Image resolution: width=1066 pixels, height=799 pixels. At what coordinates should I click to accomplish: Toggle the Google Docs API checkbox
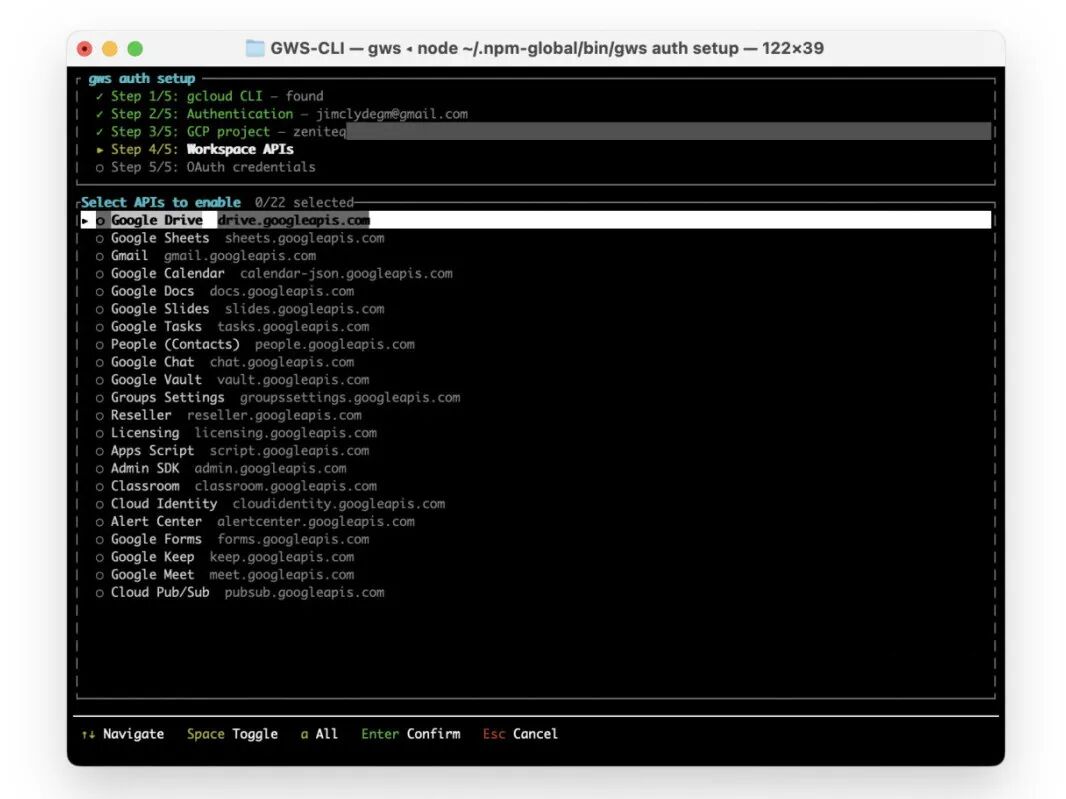100,292
